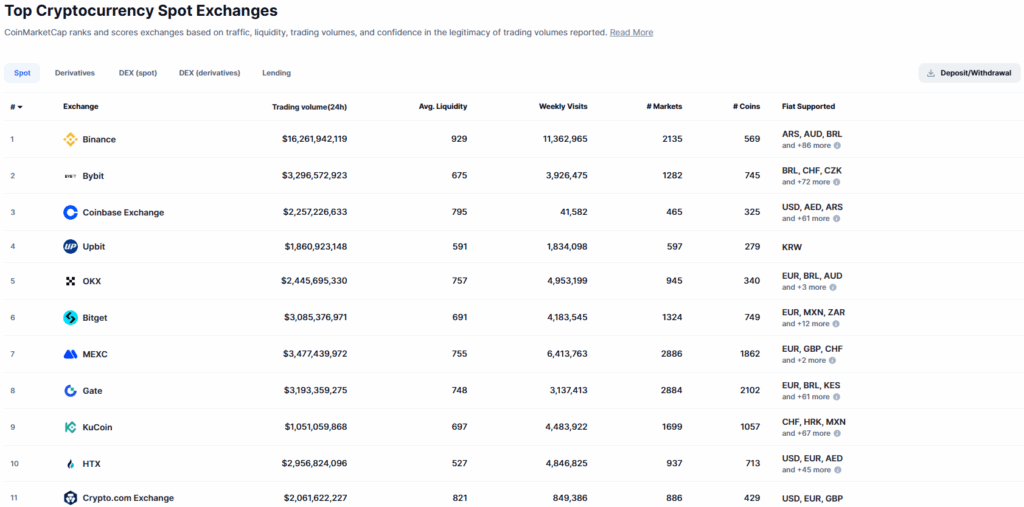Viewport: 1024px width, 507px height.
Task: Sort by Weekly Visits column header
Action: click(563, 106)
